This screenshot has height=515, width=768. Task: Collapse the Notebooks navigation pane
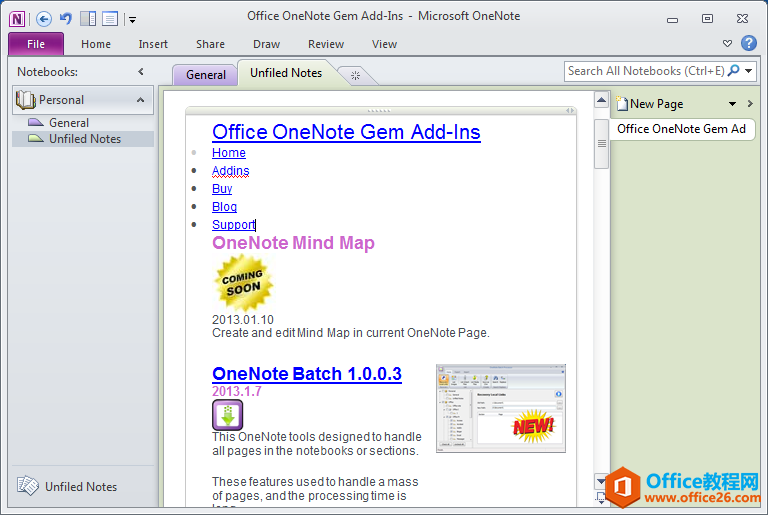[141, 72]
